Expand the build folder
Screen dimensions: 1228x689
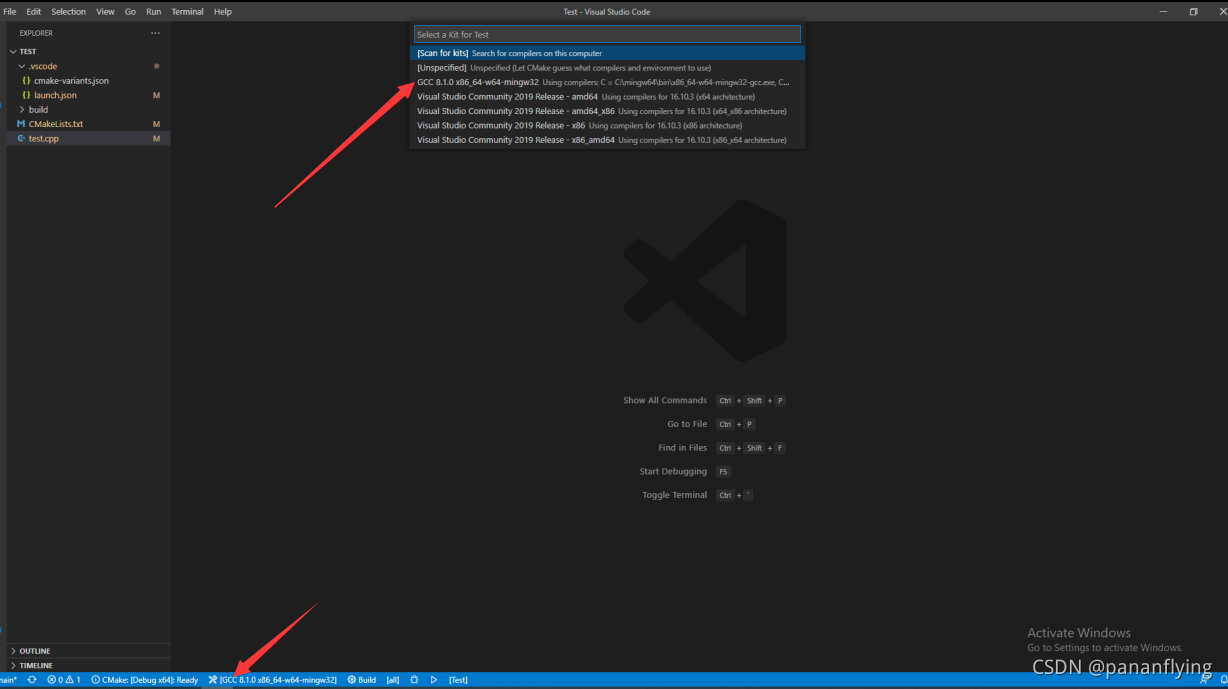[88, 109]
